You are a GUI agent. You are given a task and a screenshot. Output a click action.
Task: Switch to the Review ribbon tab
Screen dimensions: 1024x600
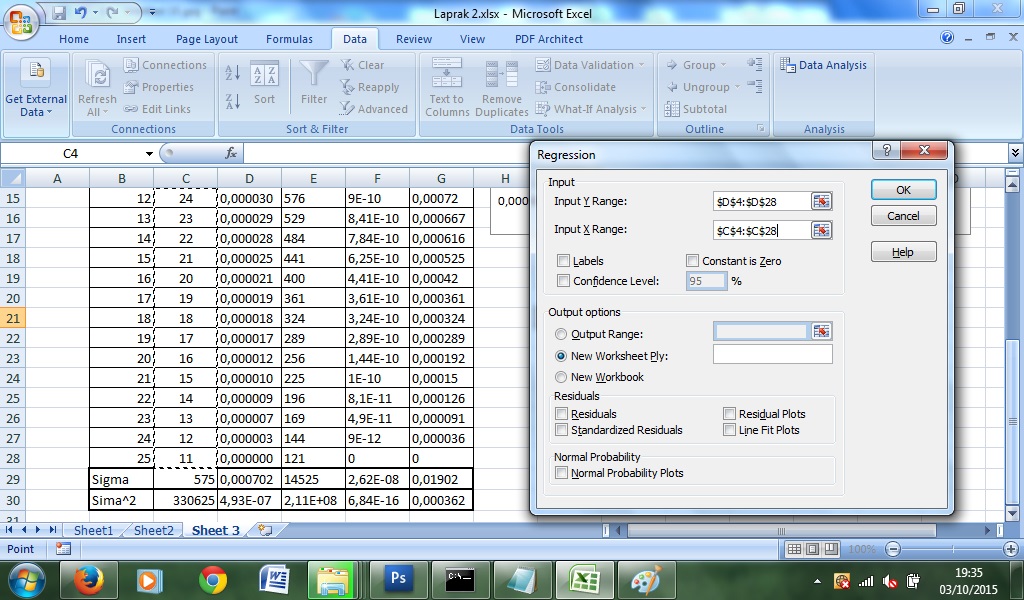413,39
